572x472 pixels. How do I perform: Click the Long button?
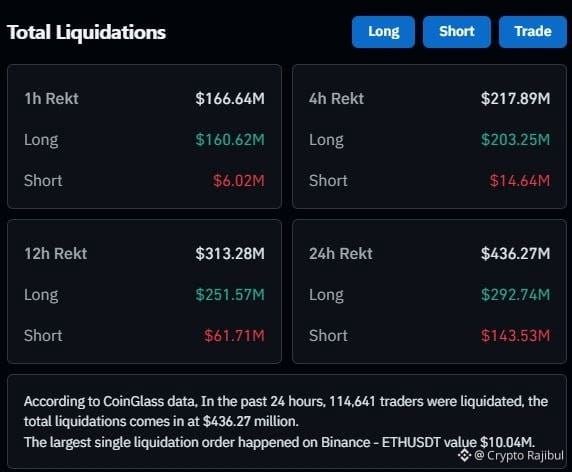[x=383, y=32]
